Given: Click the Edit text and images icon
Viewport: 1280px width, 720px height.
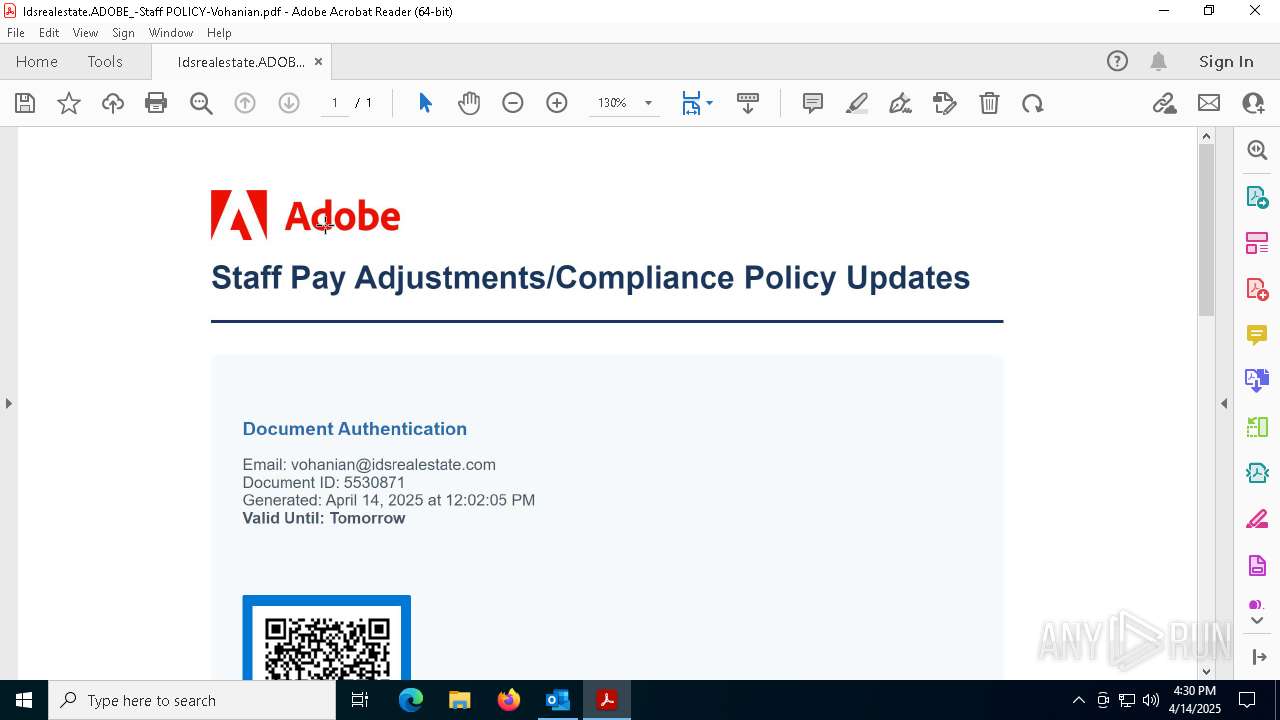Looking at the screenshot, I should [x=945, y=103].
